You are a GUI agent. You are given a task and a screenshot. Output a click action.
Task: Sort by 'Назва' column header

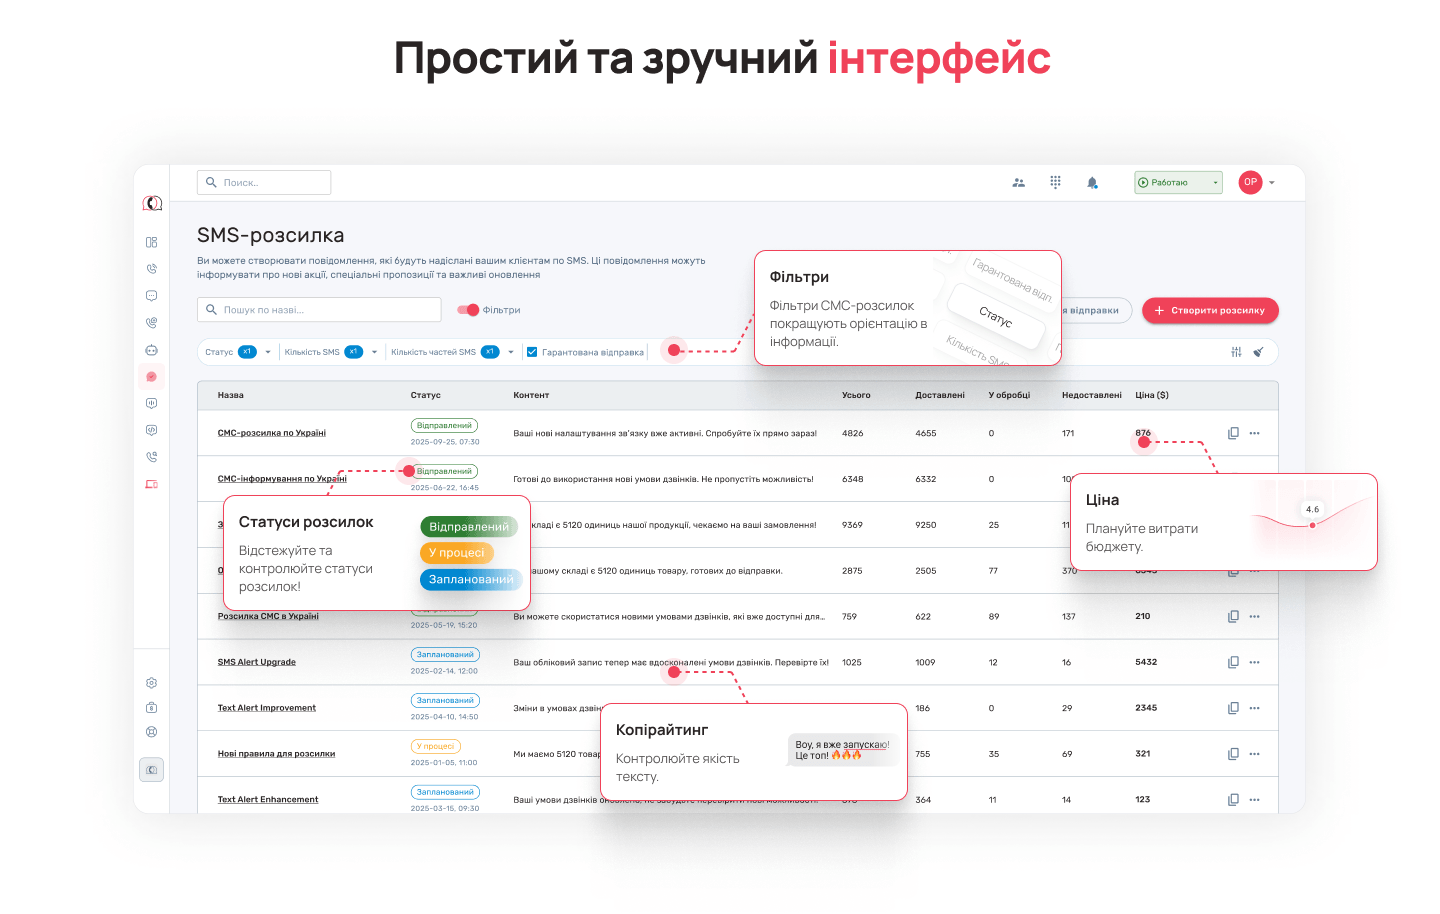coord(231,395)
